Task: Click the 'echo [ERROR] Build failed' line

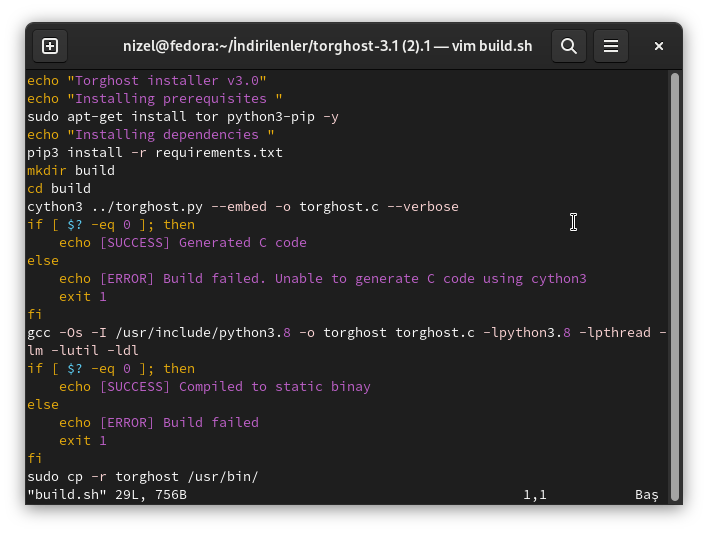Action: click(159, 423)
